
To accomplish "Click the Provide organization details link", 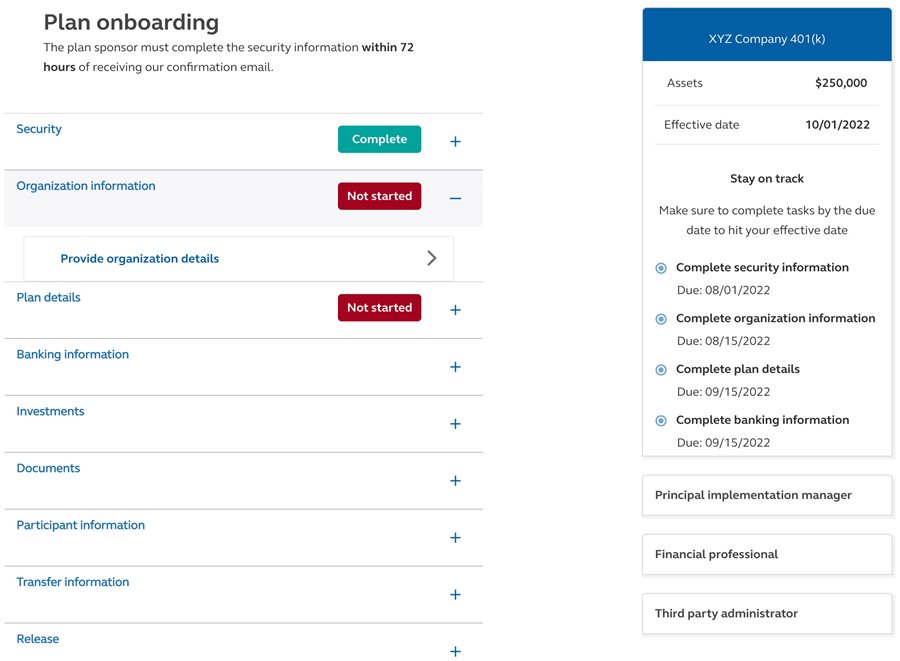I will click(139, 257).
